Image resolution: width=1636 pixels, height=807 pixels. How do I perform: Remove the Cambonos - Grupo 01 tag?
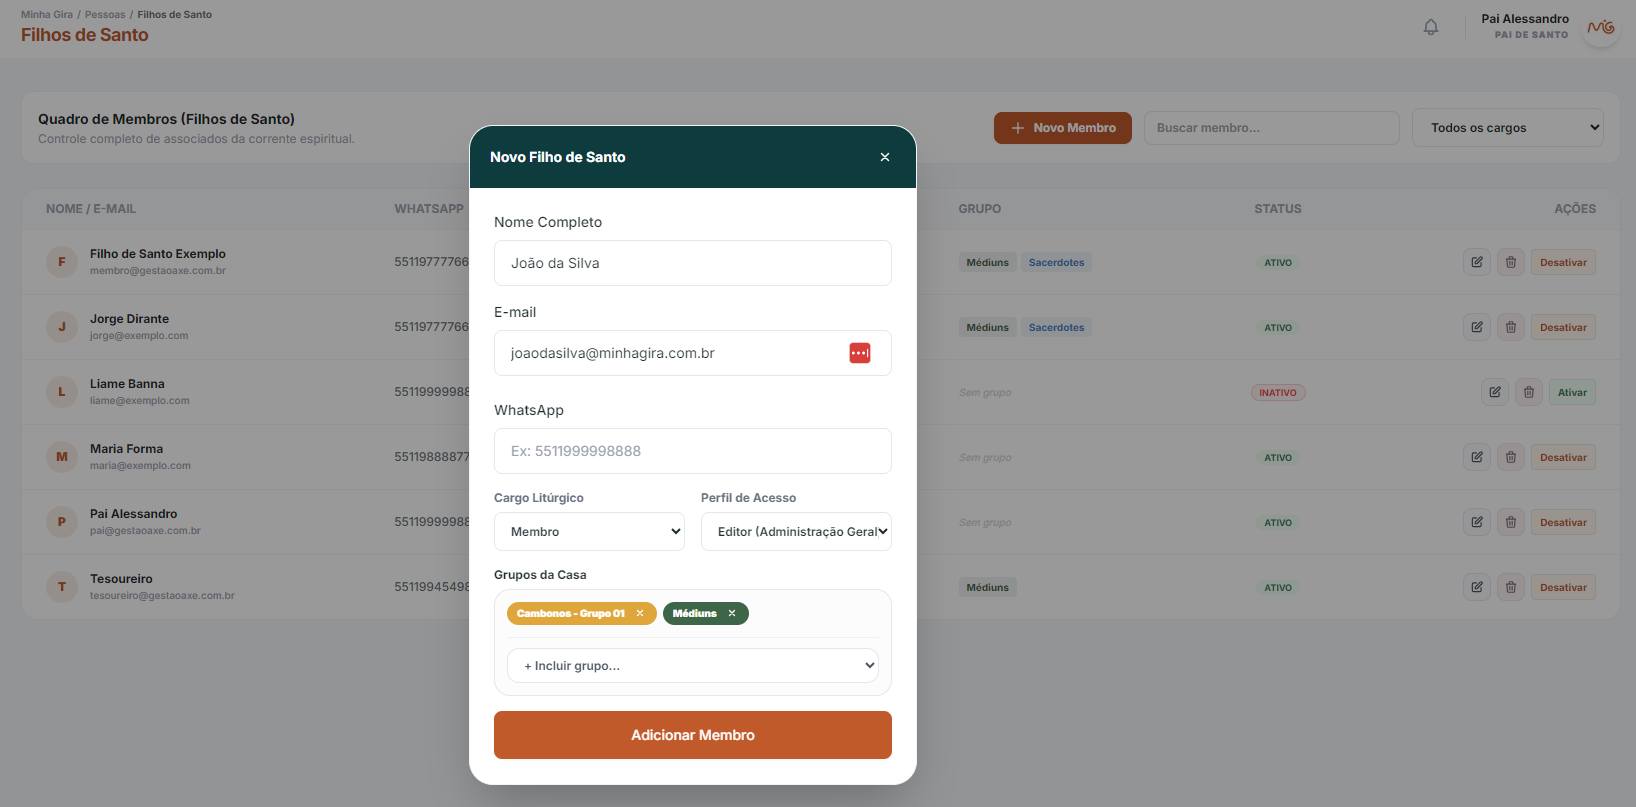tap(640, 613)
